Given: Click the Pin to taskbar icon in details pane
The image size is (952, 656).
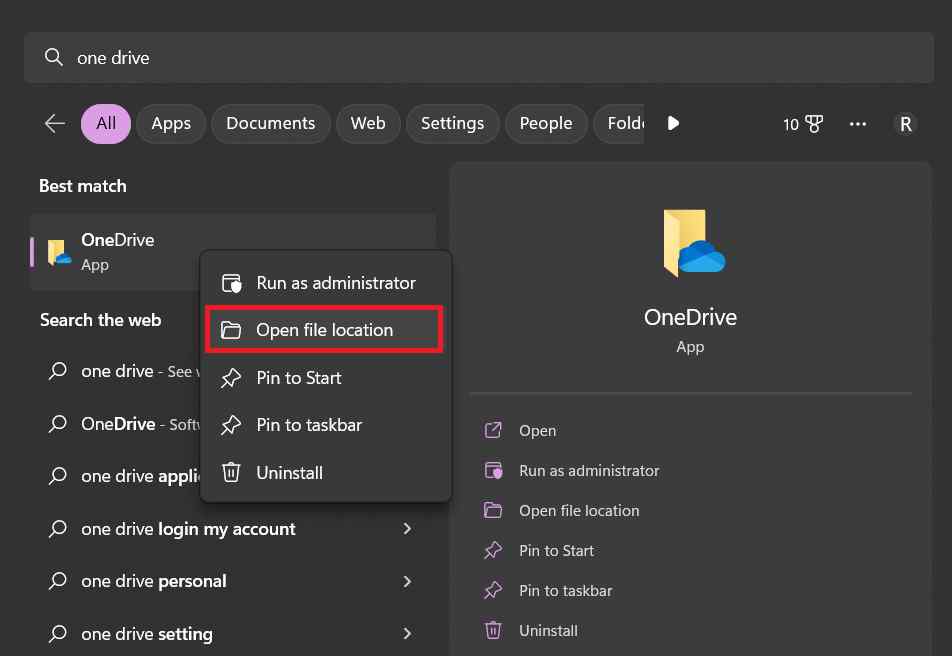Looking at the screenshot, I should 493,590.
